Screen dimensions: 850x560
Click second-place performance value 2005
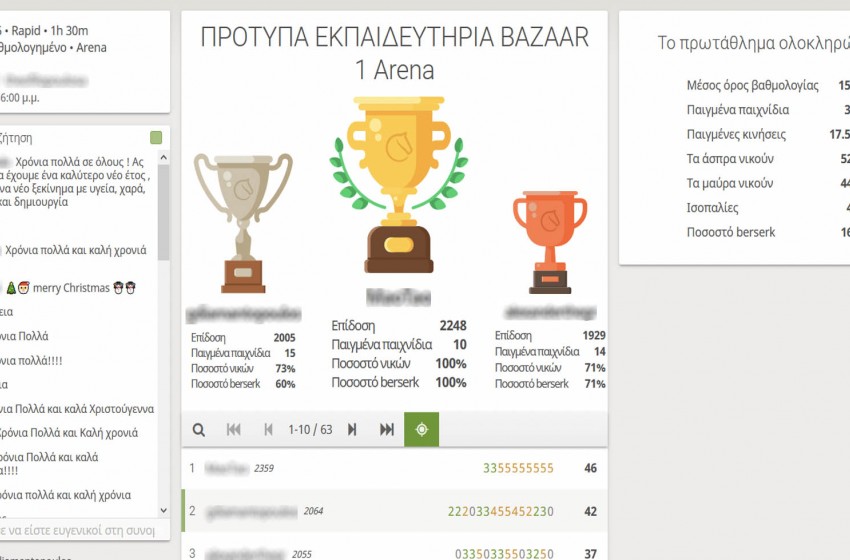click(284, 337)
